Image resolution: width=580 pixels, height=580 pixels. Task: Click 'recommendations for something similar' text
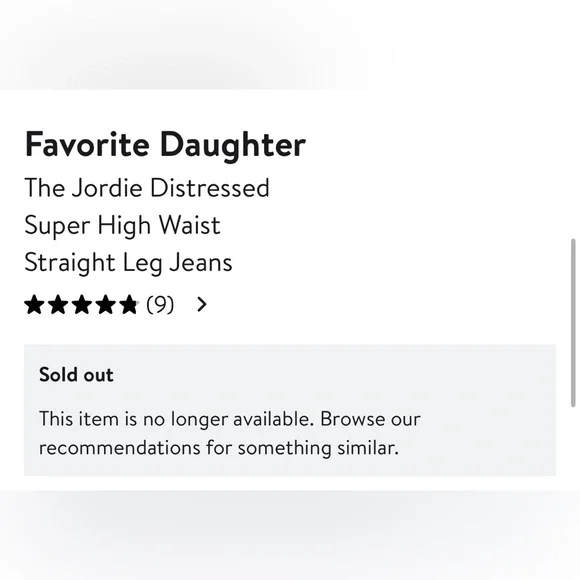point(219,448)
